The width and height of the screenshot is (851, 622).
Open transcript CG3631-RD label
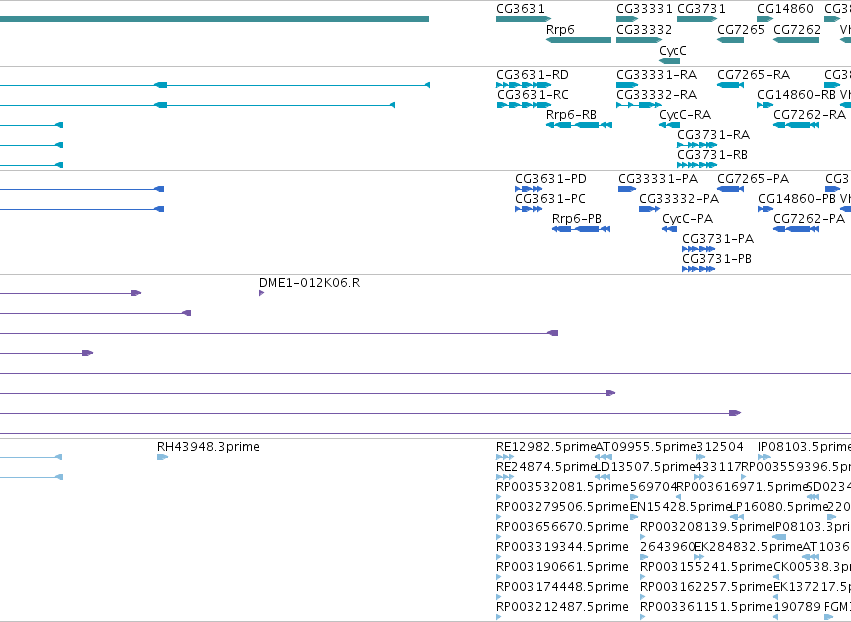[532, 75]
